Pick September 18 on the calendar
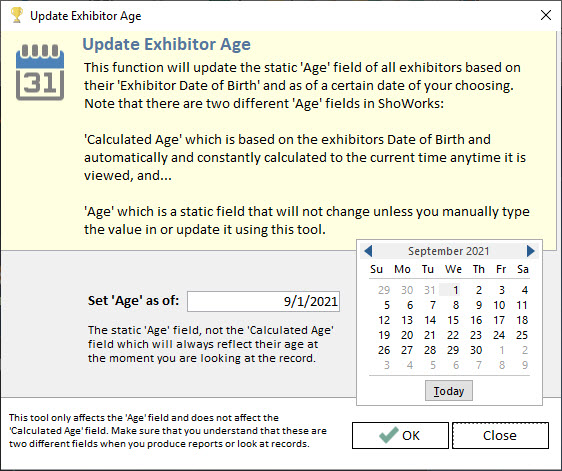The width and height of the screenshot is (562, 471). (x=522, y=320)
